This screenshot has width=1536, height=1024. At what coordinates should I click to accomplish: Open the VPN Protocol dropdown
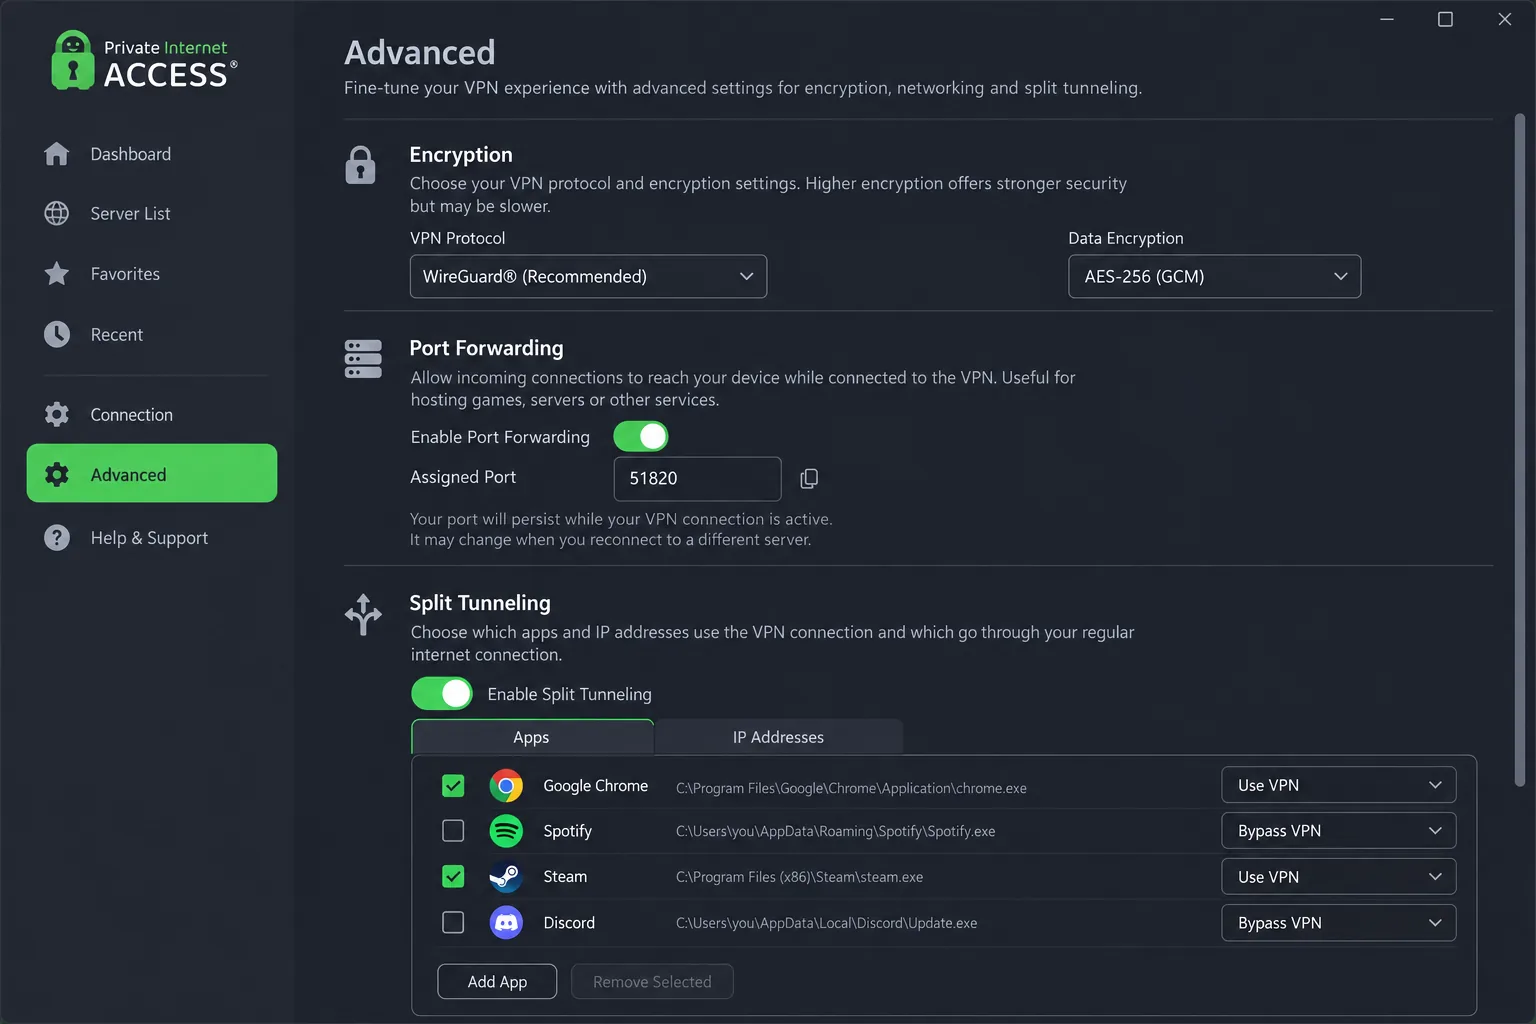click(x=588, y=276)
